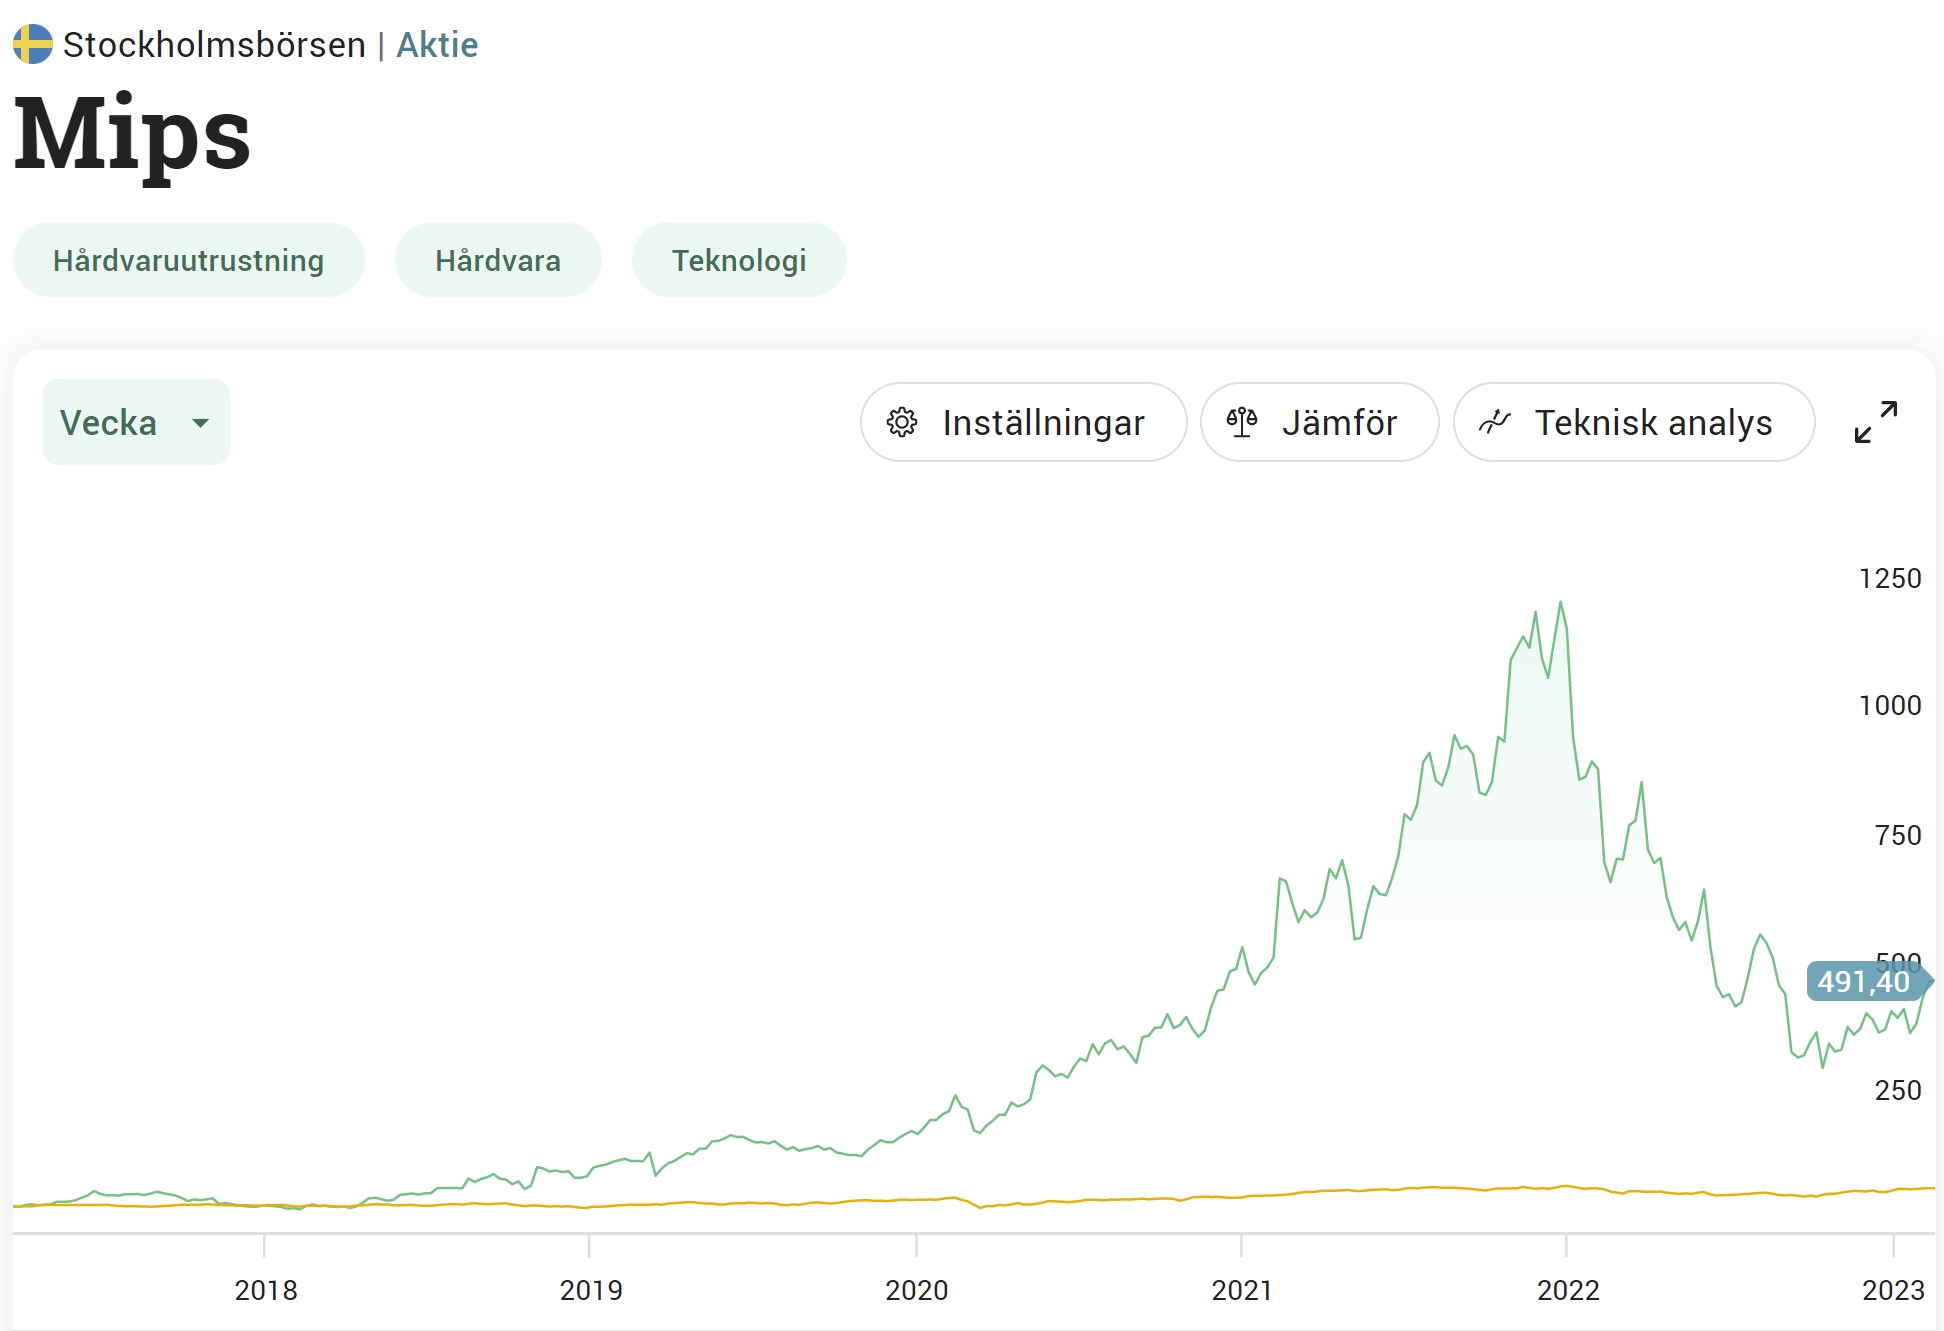The image size is (1944, 1331).
Task: Click the 491,40 current price label
Action: click(x=1864, y=982)
